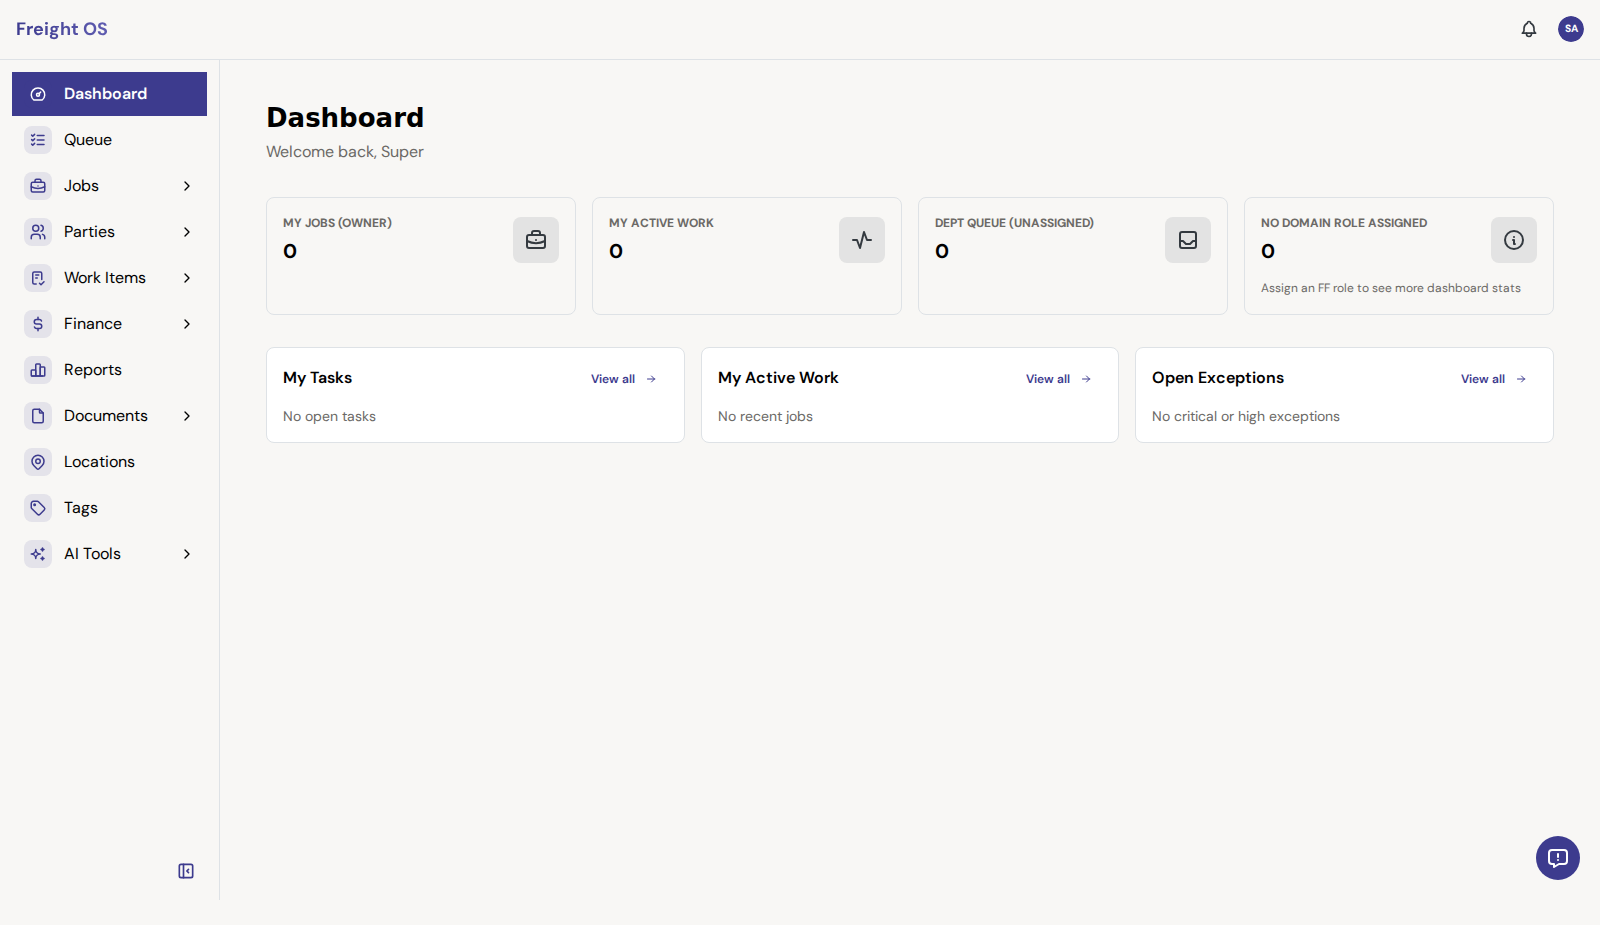
Task: Open the SA profile avatar
Action: (x=1570, y=28)
